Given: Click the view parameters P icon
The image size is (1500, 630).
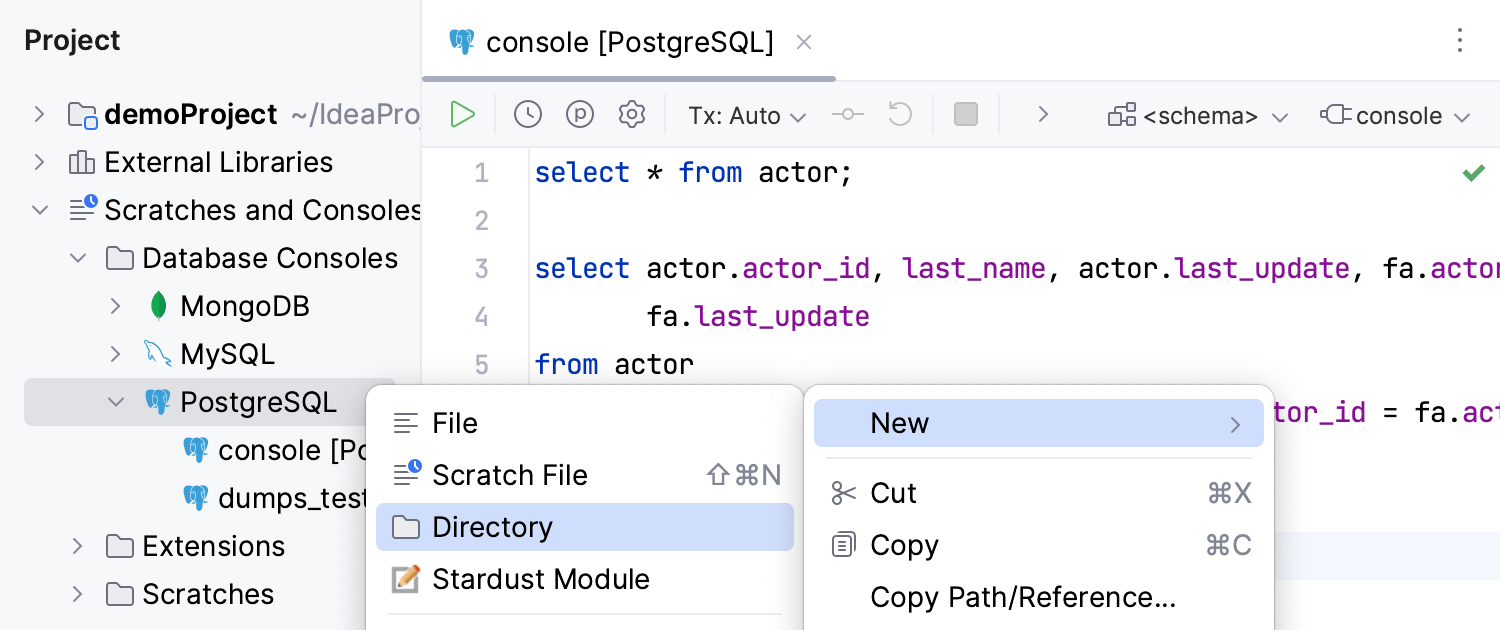Looking at the screenshot, I should coord(580,115).
